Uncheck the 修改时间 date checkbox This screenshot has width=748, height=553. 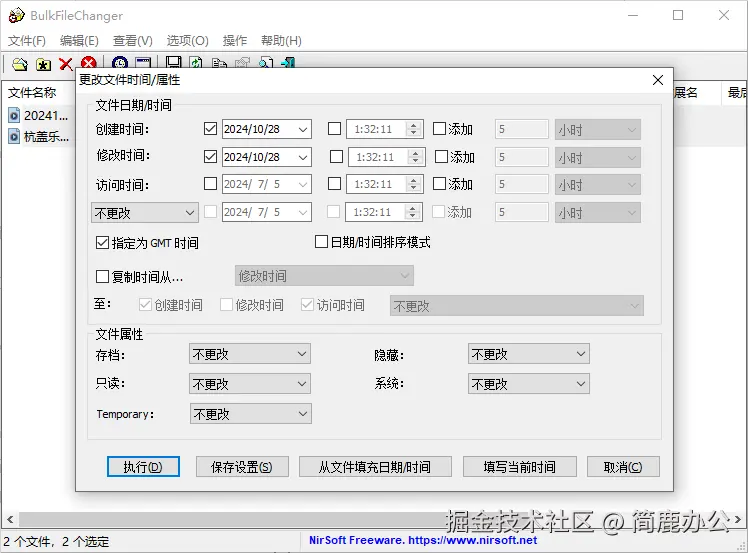(x=210, y=157)
